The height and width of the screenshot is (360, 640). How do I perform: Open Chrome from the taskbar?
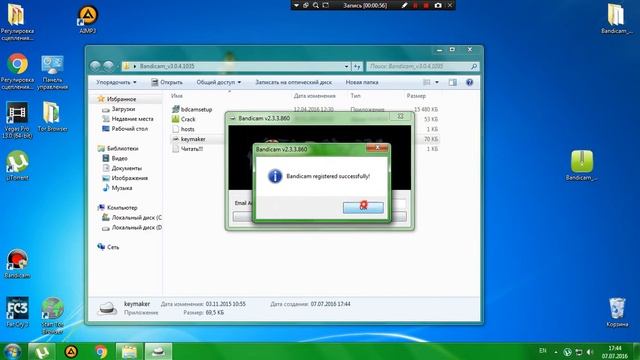(100, 351)
